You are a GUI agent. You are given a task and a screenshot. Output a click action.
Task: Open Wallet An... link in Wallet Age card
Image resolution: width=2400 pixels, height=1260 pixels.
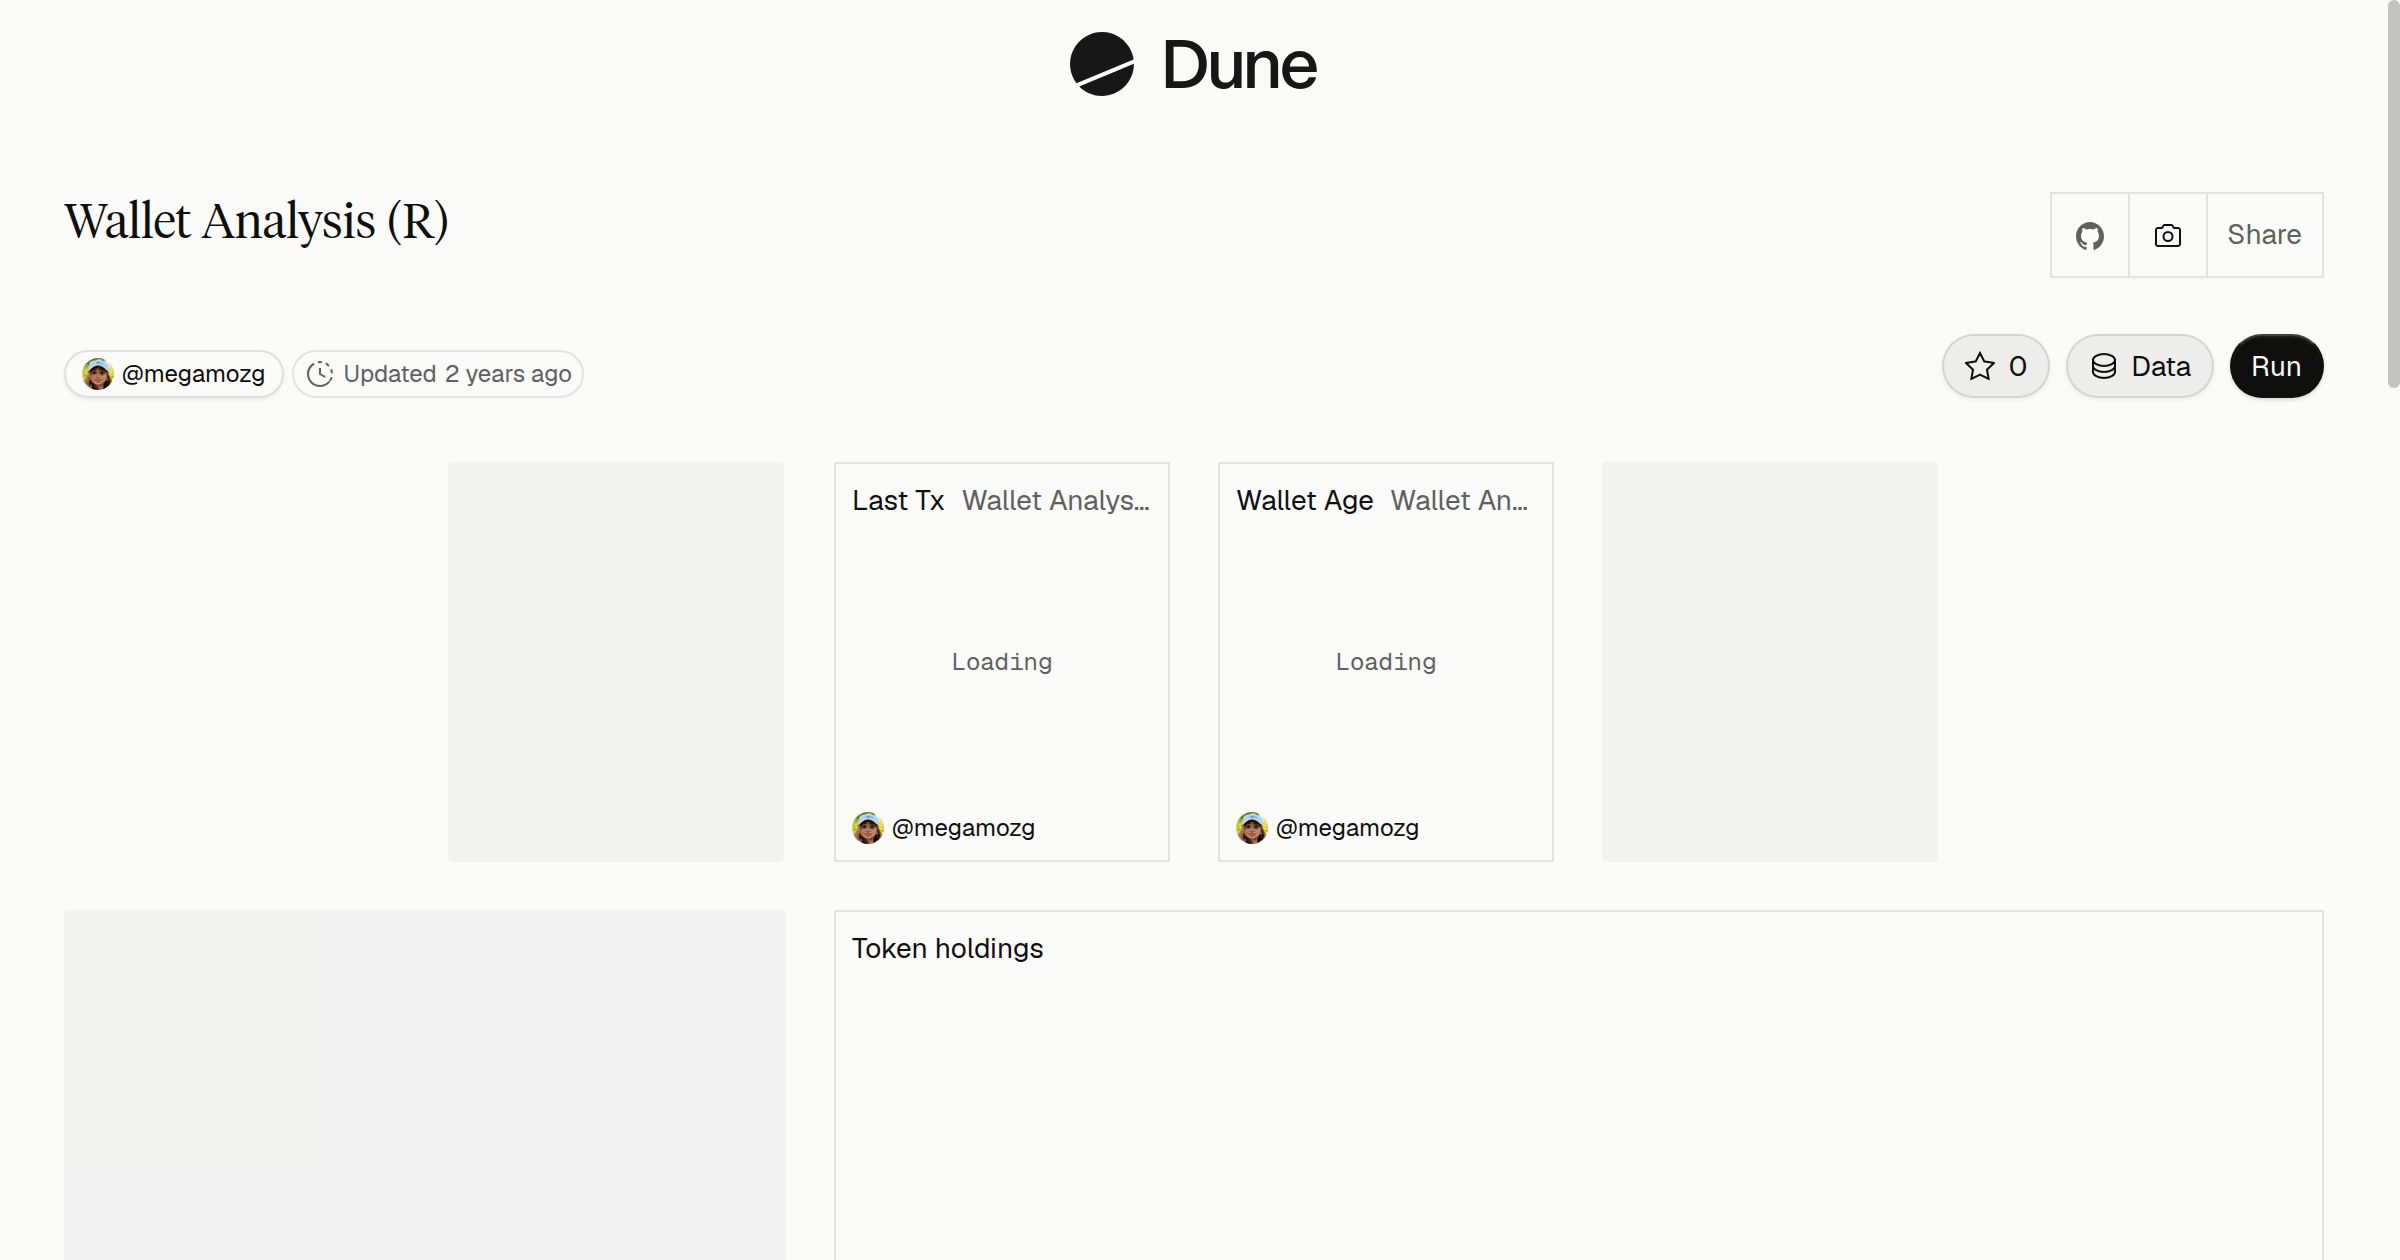tap(1459, 500)
